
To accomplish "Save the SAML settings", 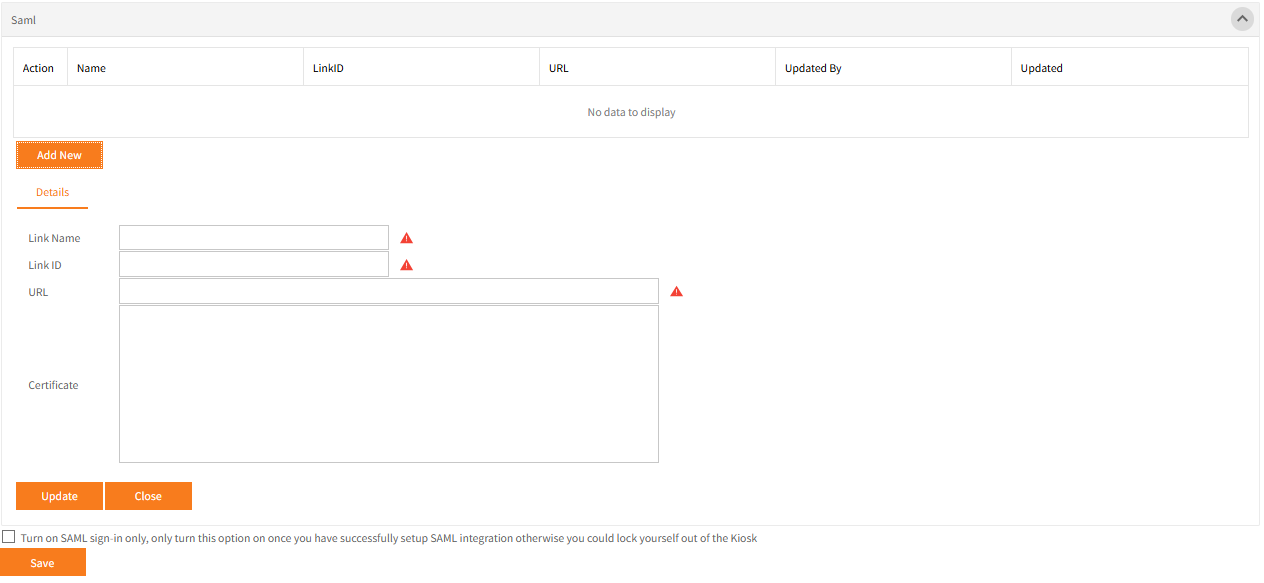I will 42,563.
